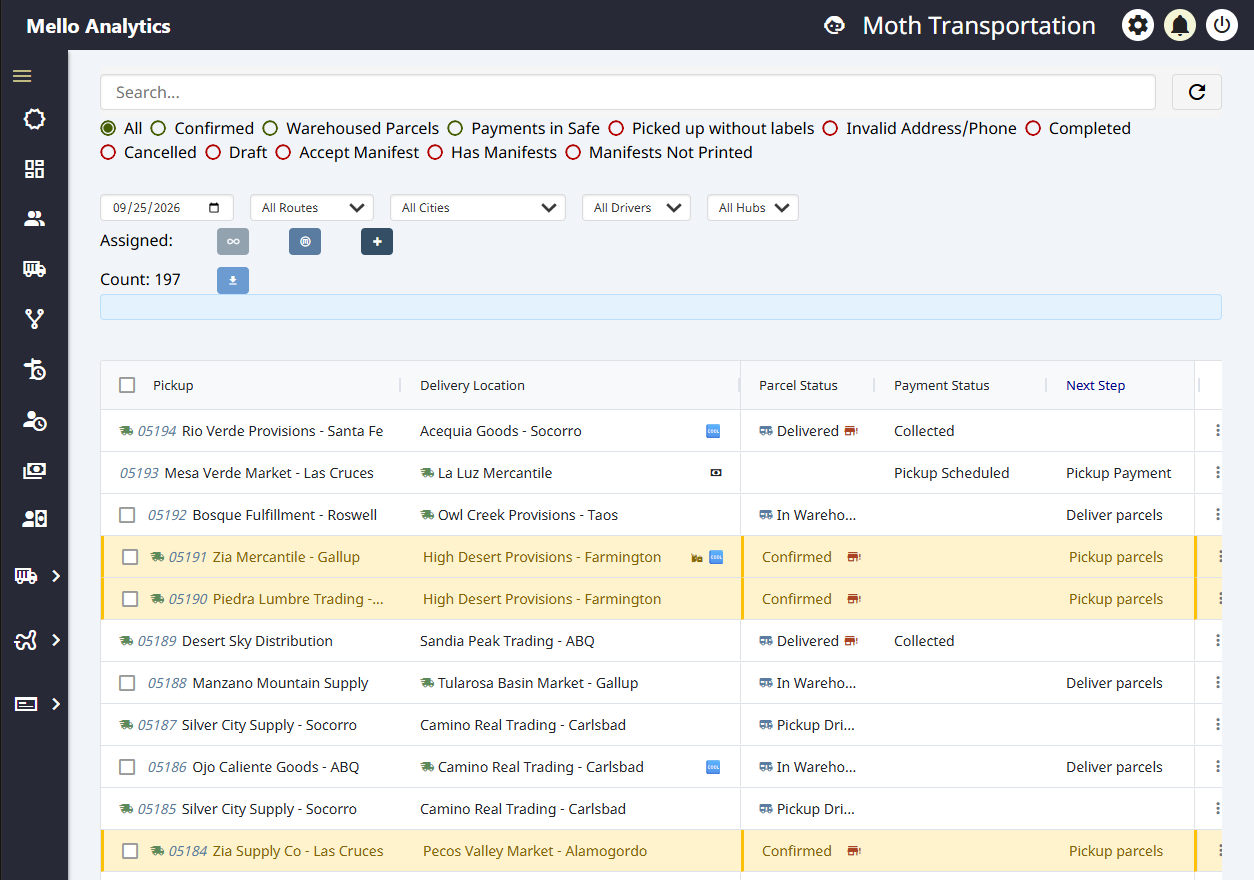This screenshot has width=1254, height=880.
Task: Check the box for row 05186
Action: pos(127,767)
